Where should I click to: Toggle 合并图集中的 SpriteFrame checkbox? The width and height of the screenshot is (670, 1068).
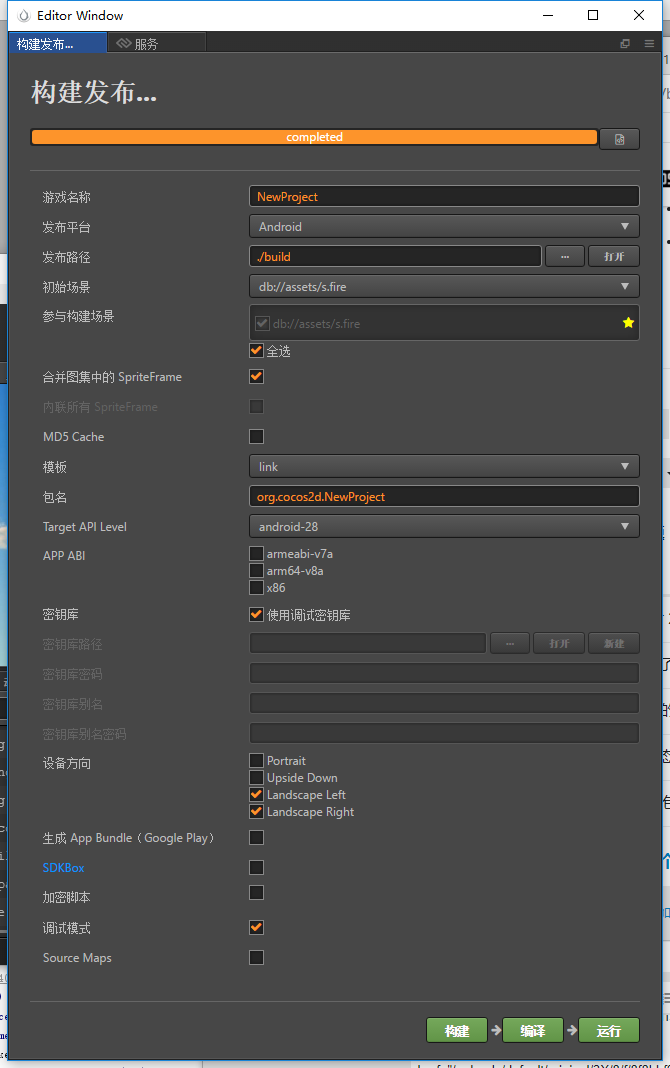click(256, 376)
